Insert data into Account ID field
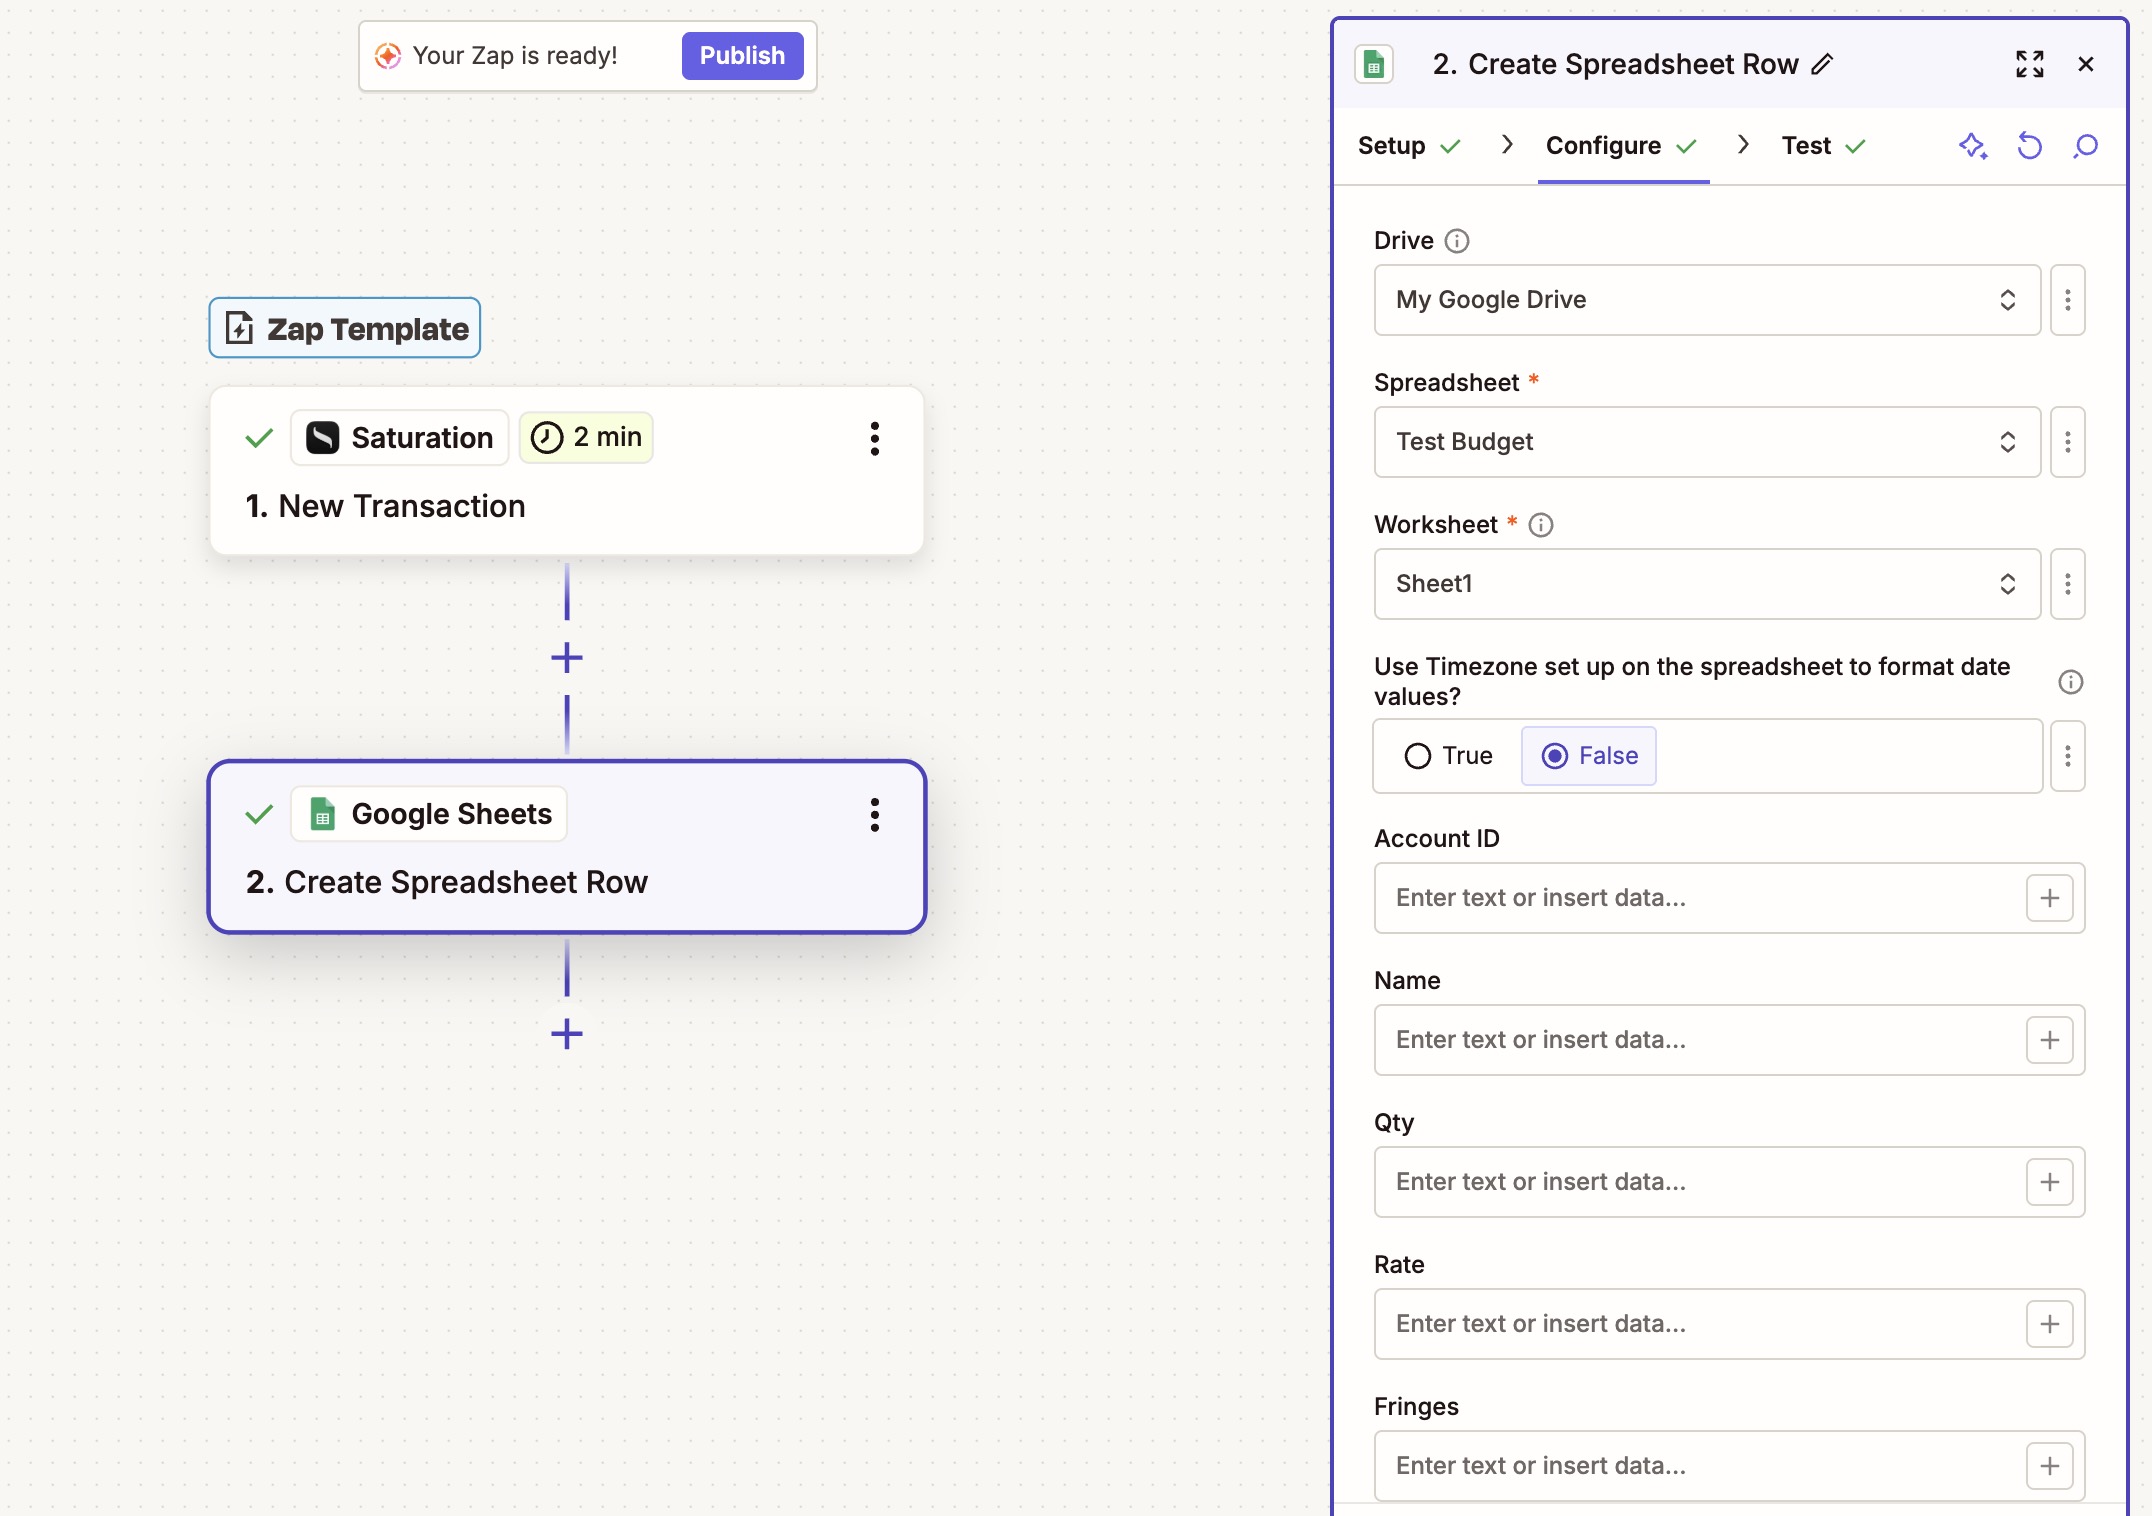Image resolution: width=2152 pixels, height=1516 pixels. click(x=2050, y=898)
